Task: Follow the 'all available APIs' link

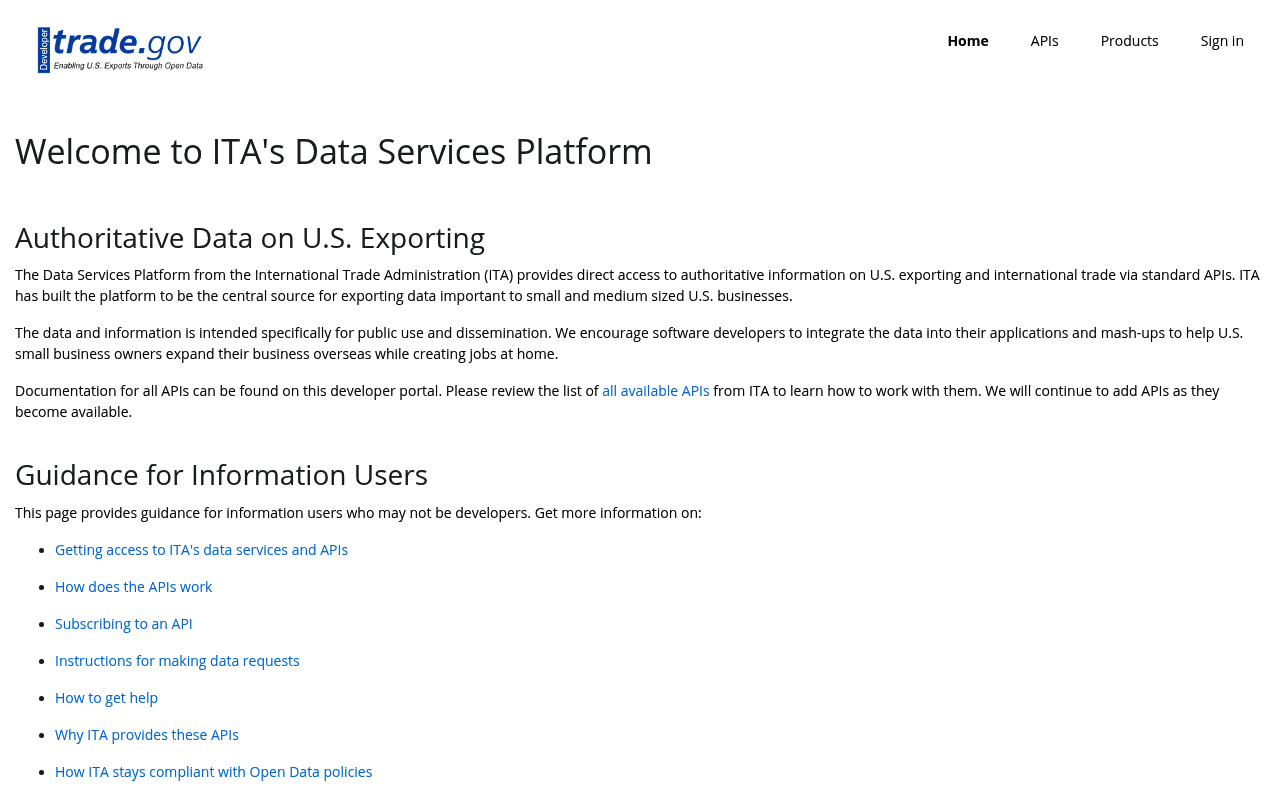Action: click(656, 391)
